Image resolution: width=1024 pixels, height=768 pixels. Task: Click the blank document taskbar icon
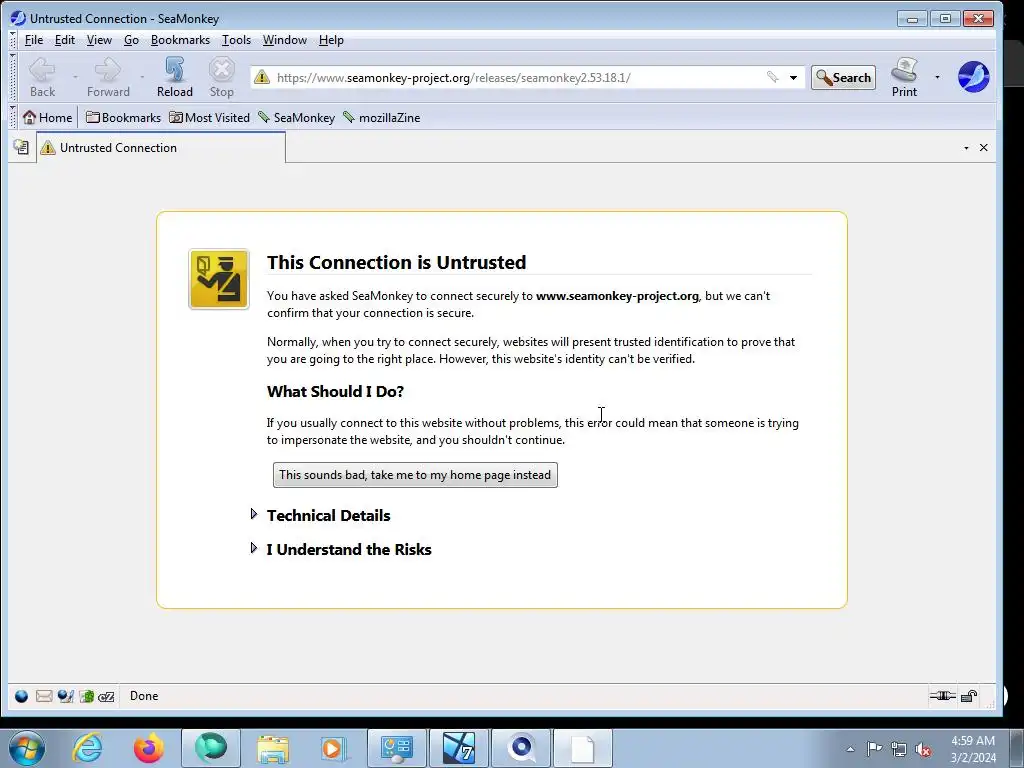pyautogui.click(x=583, y=748)
